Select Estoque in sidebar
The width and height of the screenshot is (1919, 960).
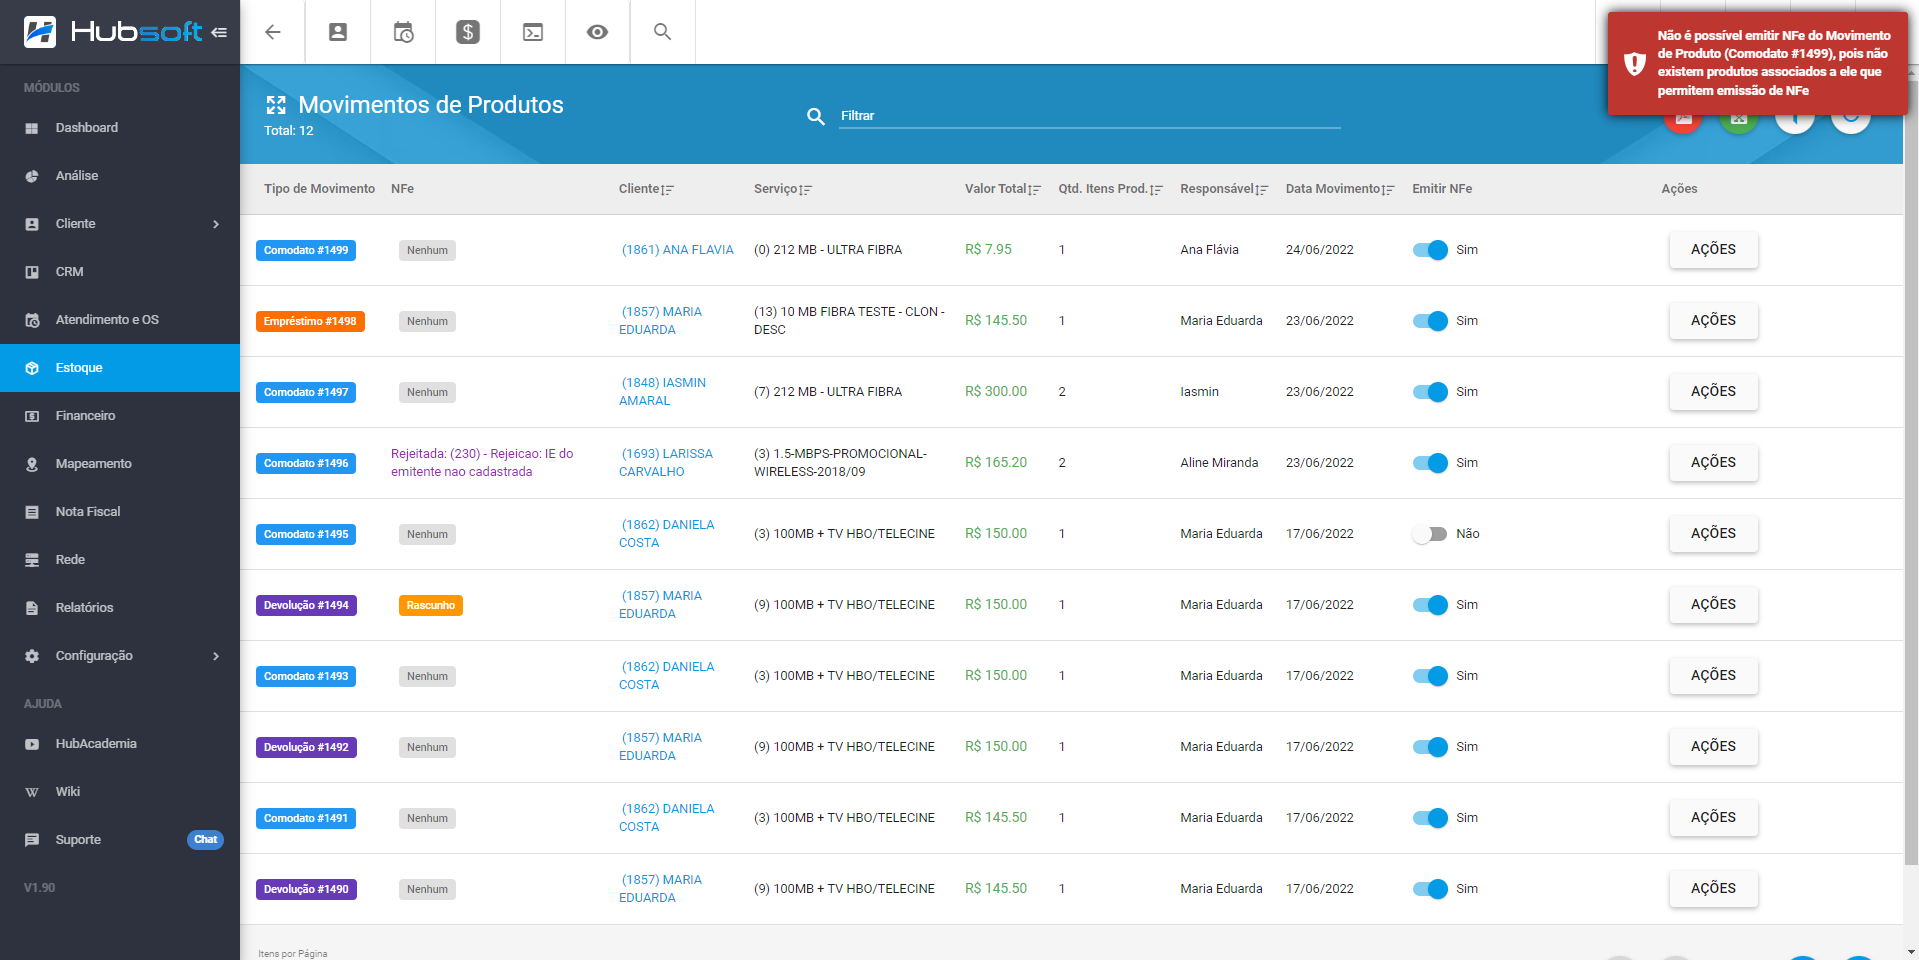(x=120, y=368)
